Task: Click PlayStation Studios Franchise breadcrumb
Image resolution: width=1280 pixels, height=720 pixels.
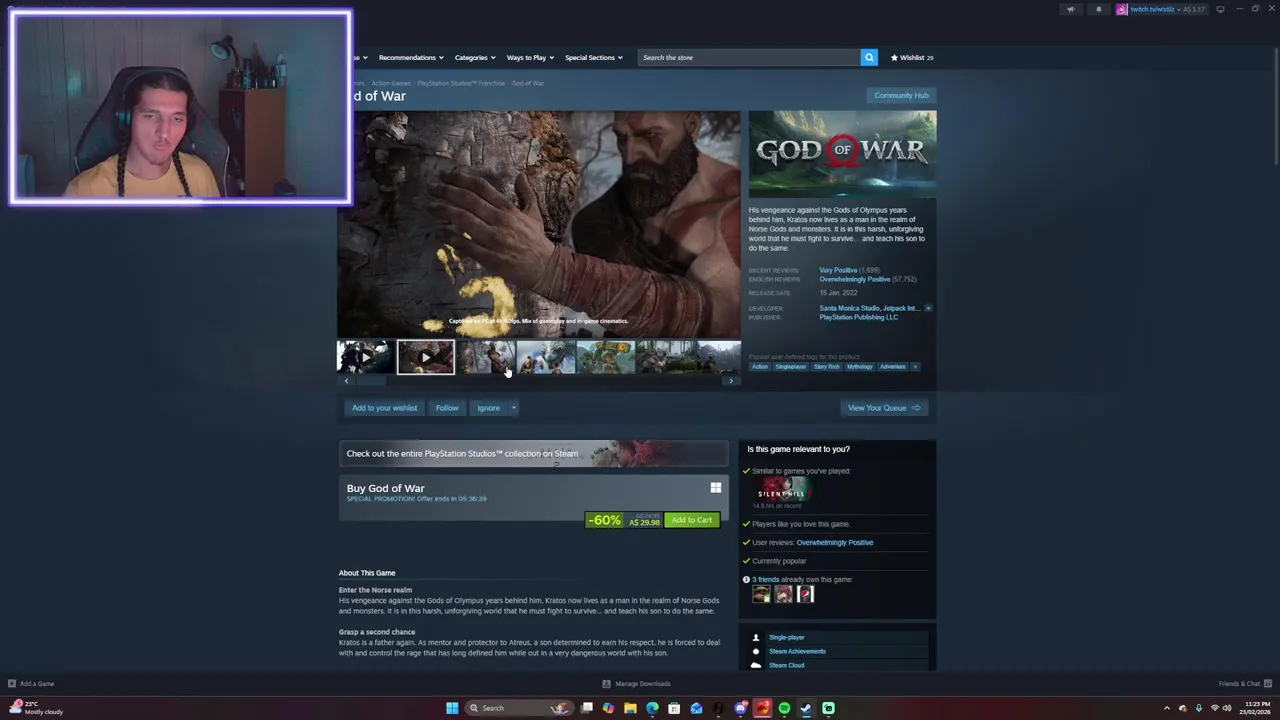Action: tap(461, 83)
